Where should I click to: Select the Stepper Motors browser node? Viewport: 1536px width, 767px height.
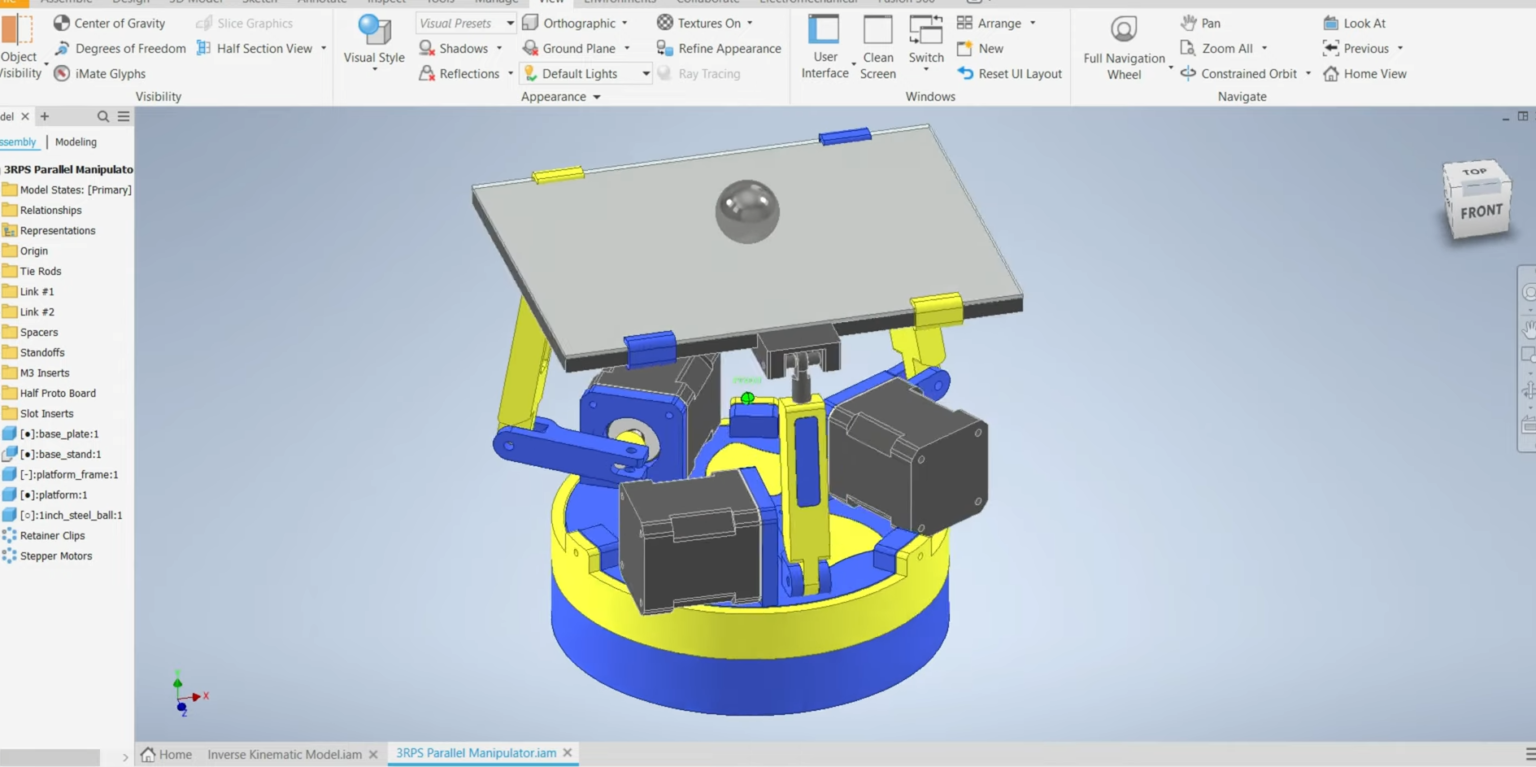point(56,556)
